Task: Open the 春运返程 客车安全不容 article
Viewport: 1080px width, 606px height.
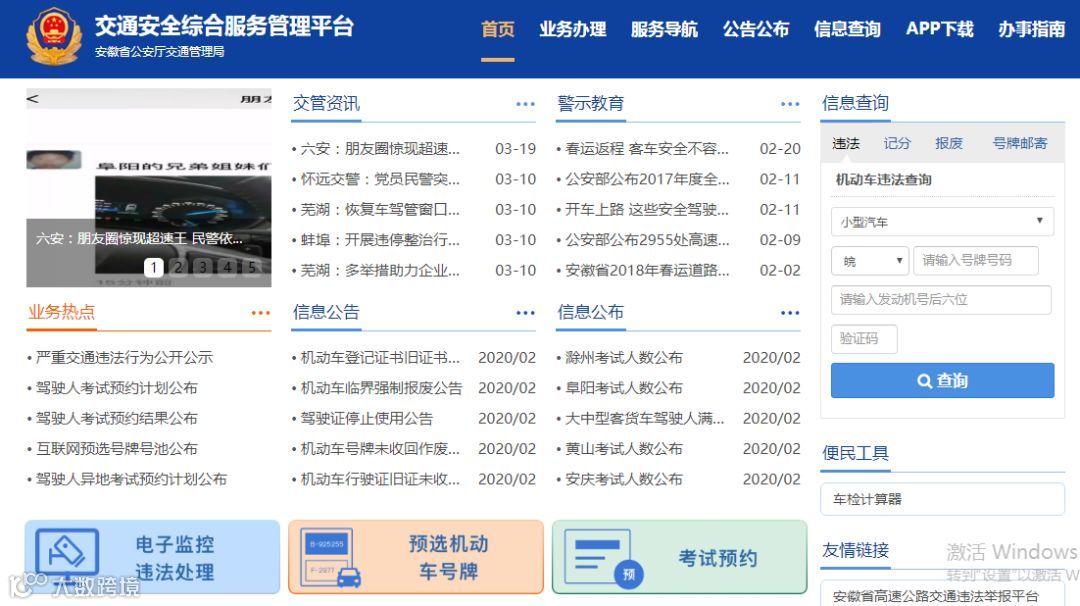Action: point(647,149)
